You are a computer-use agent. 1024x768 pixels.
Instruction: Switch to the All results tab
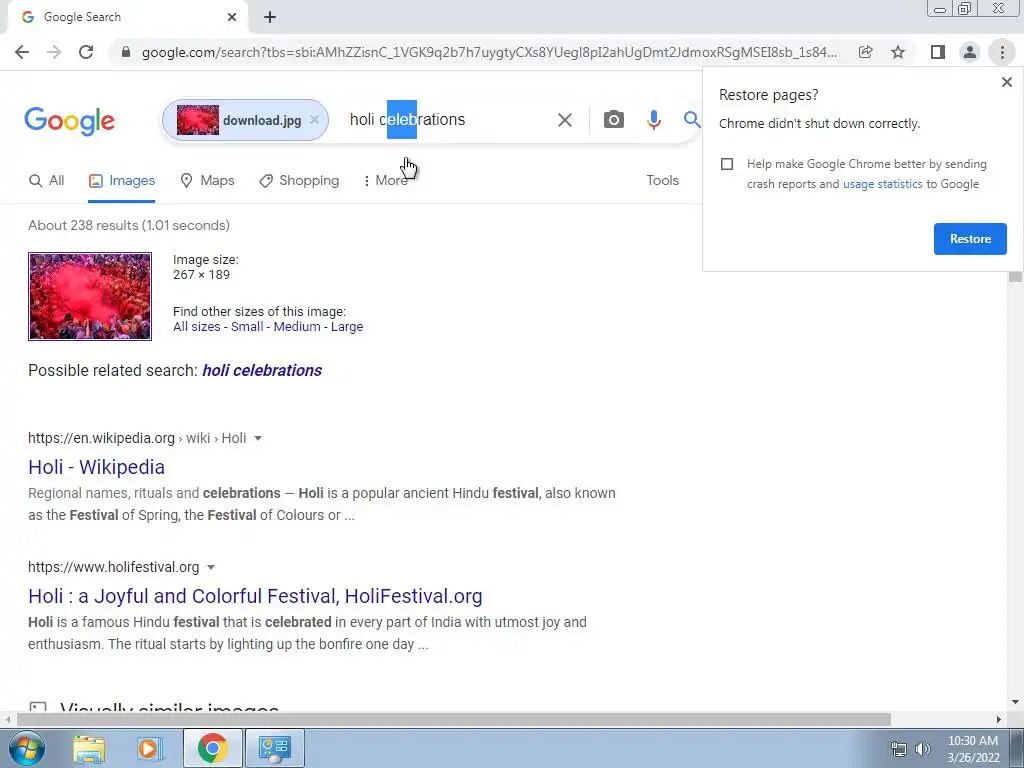[46, 181]
